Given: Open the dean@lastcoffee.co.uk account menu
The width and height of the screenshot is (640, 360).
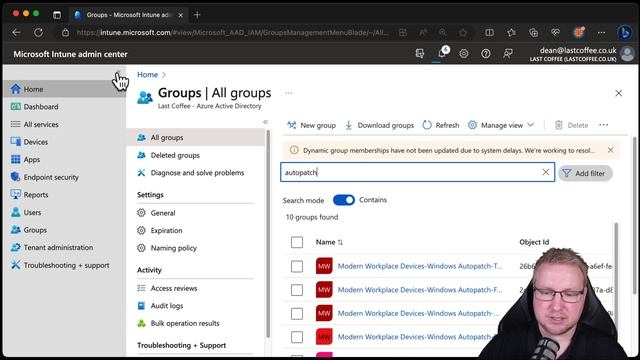Looking at the screenshot, I should click(x=582, y=54).
